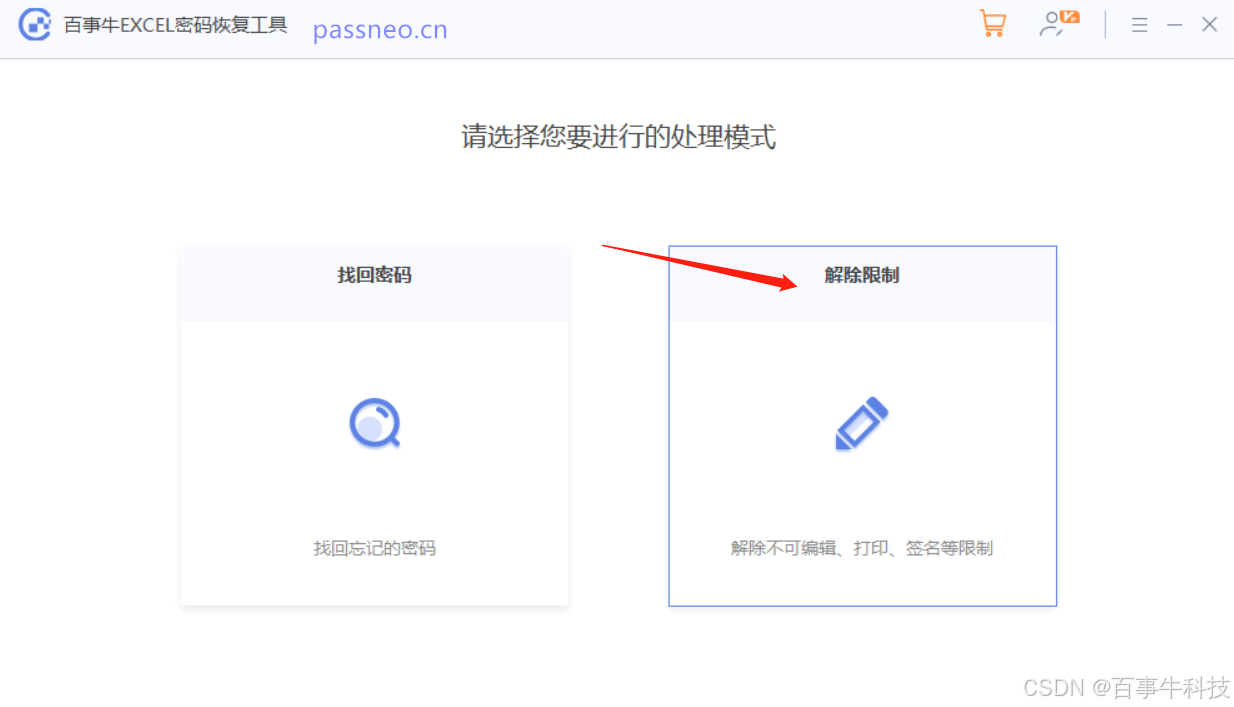Viewport: 1234px width, 707px height.
Task: Minimize the password recovery tool window
Action: click(x=1175, y=25)
